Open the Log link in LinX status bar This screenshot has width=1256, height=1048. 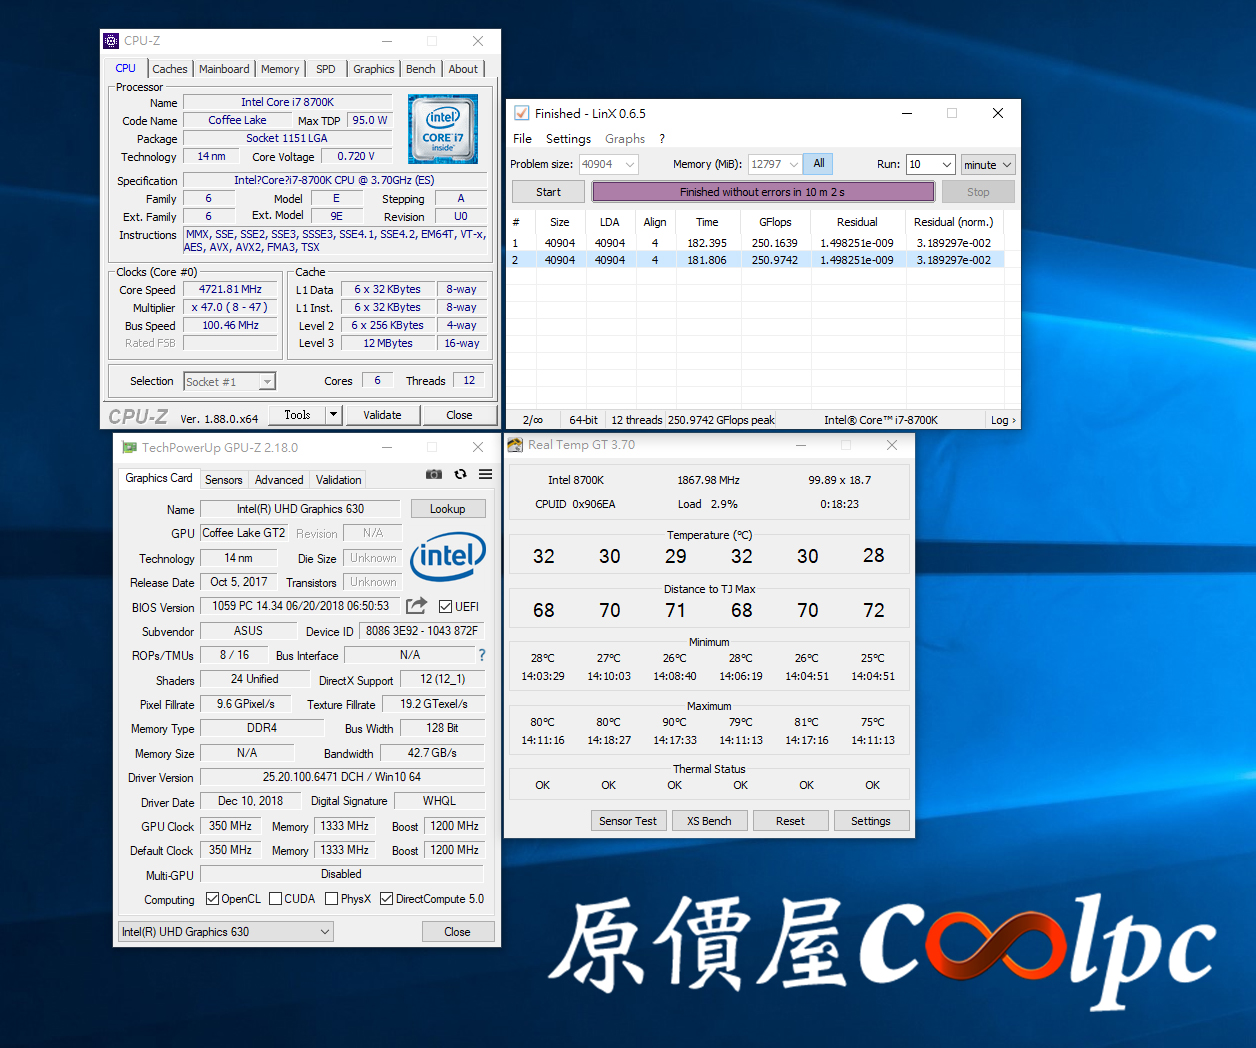1002,420
